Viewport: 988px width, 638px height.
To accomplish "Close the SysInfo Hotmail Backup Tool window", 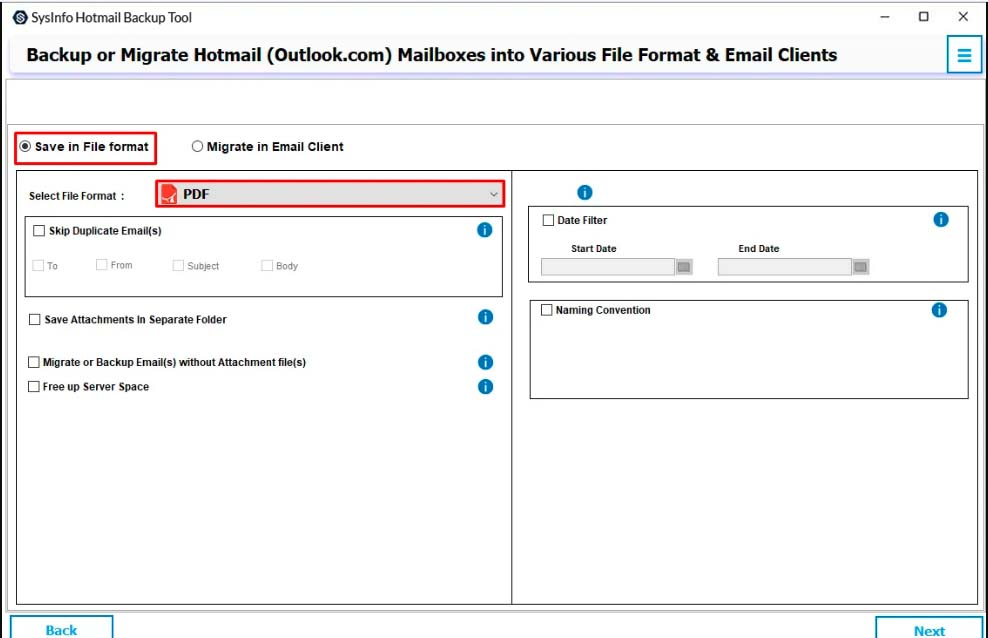I will (963, 17).
